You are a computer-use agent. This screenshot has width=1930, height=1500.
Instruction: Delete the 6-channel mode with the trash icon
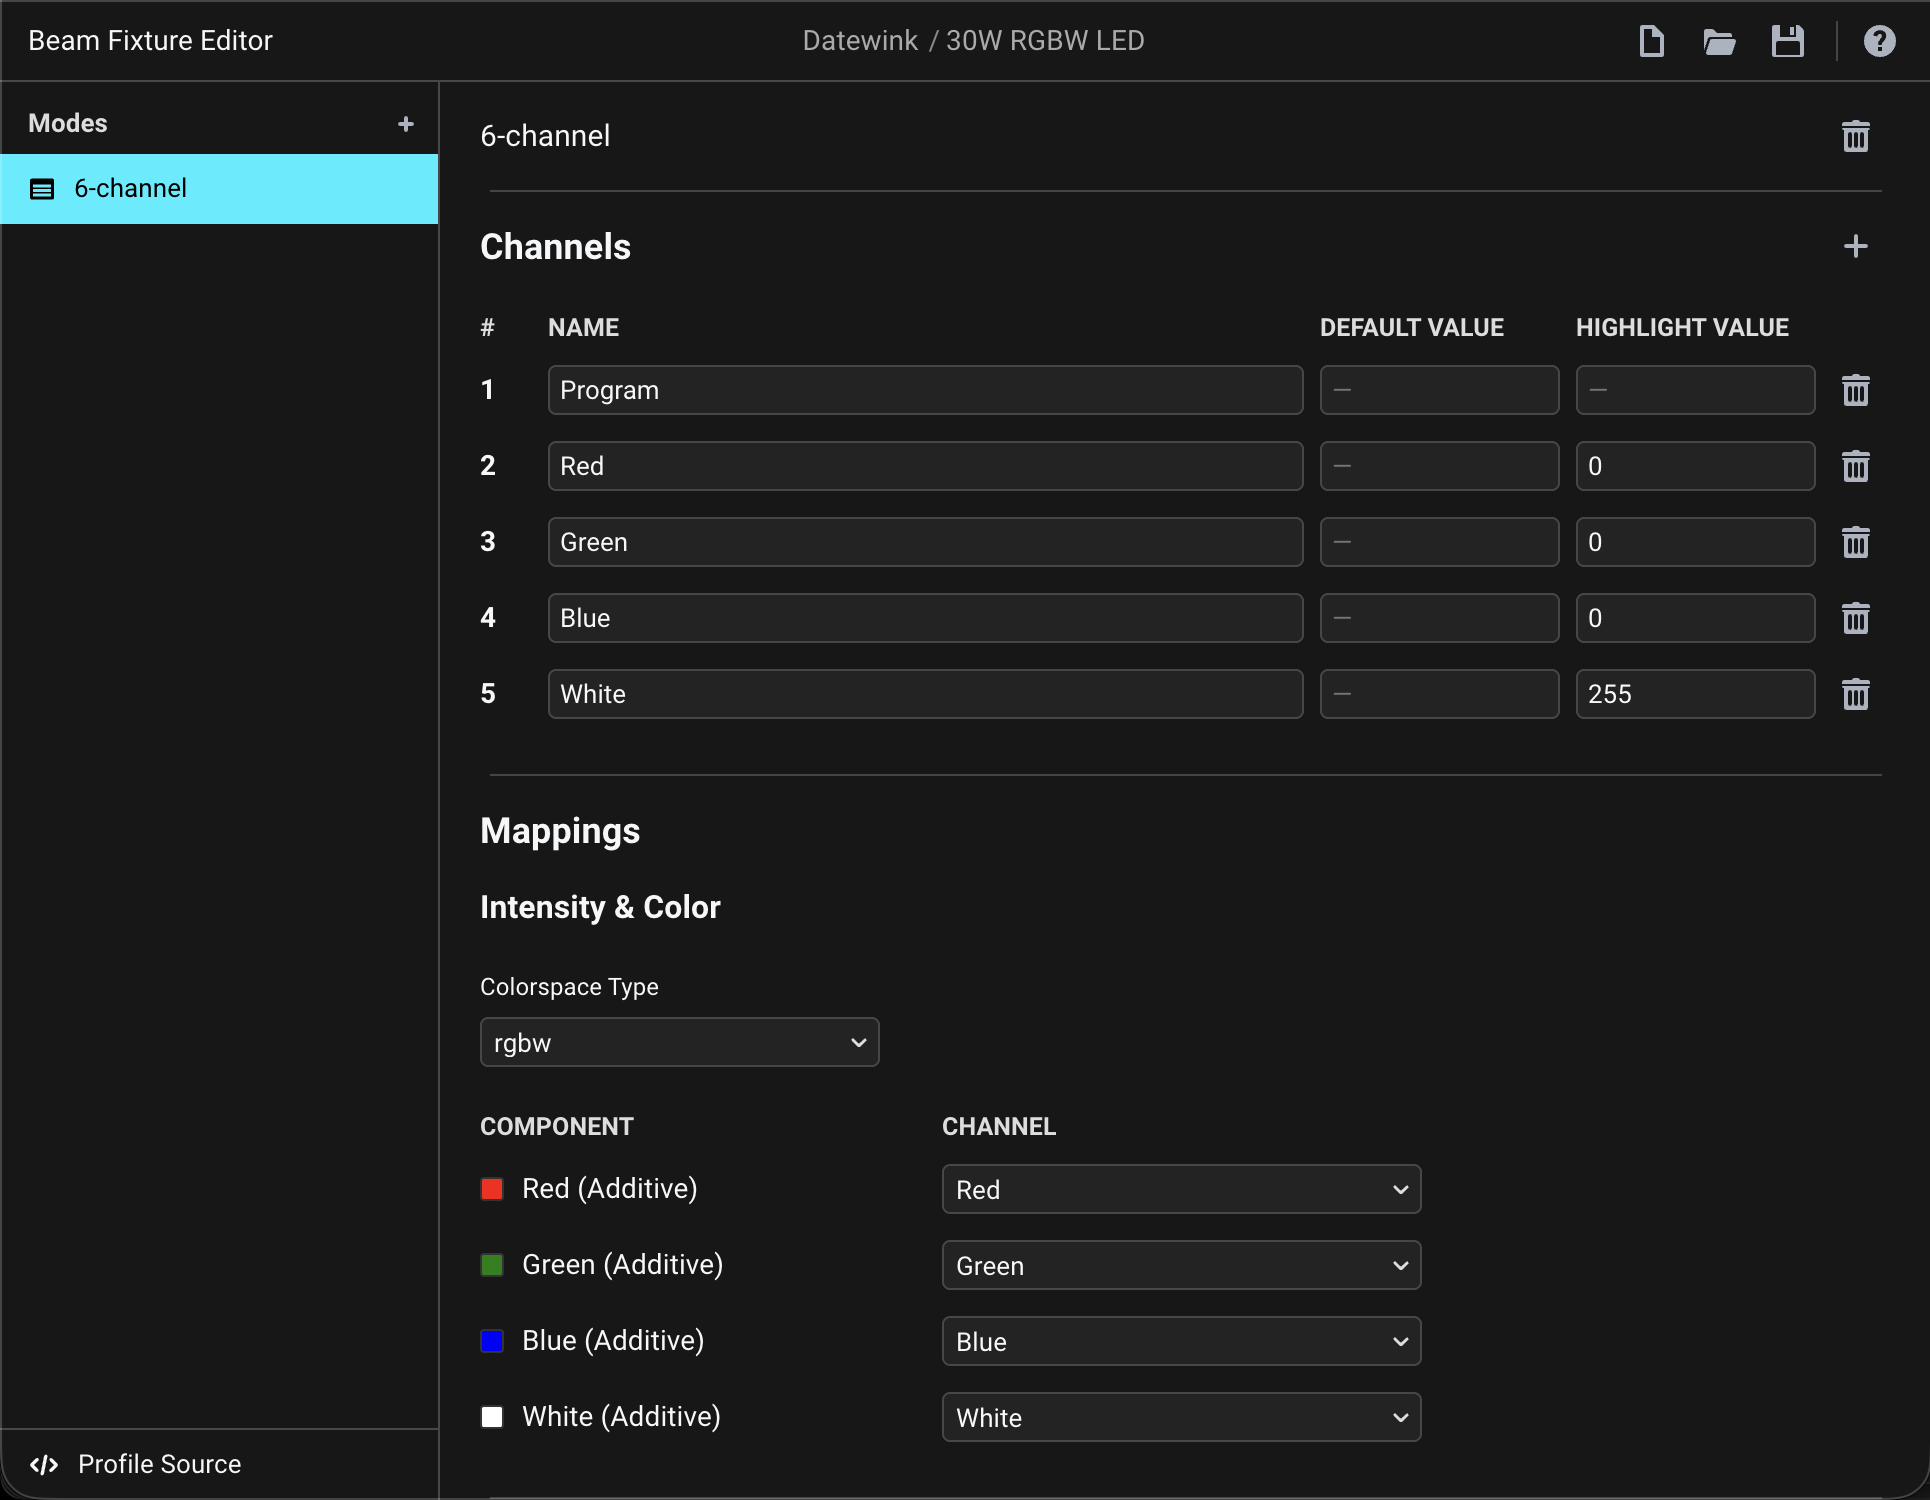coord(1855,136)
